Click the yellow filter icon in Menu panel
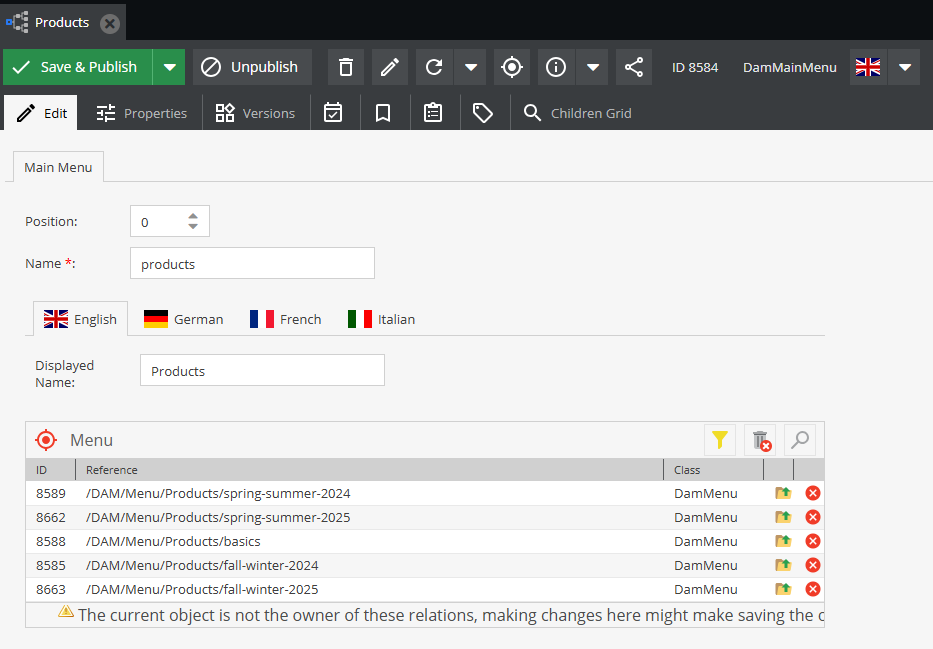933x649 pixels. pyautogui.click(x=720, y=440)
